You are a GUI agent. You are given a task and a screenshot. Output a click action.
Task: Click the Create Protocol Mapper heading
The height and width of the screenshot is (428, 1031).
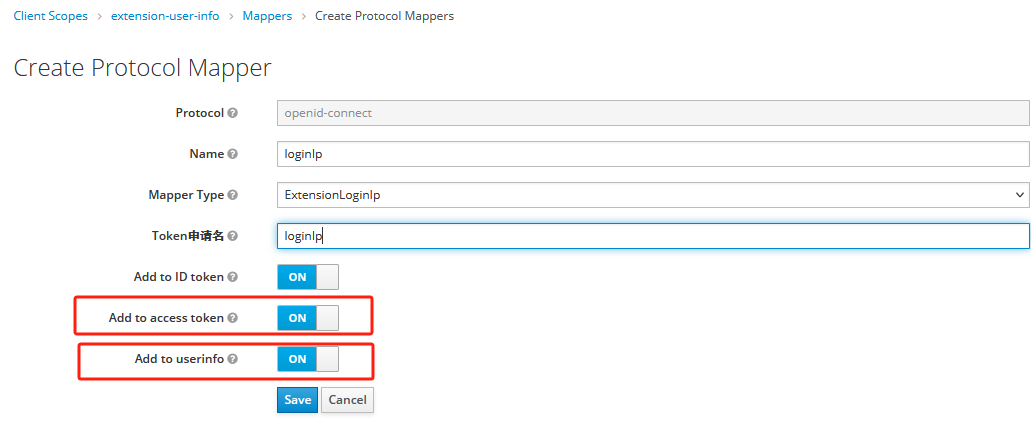pyautogui.click(x=142, y=68)
